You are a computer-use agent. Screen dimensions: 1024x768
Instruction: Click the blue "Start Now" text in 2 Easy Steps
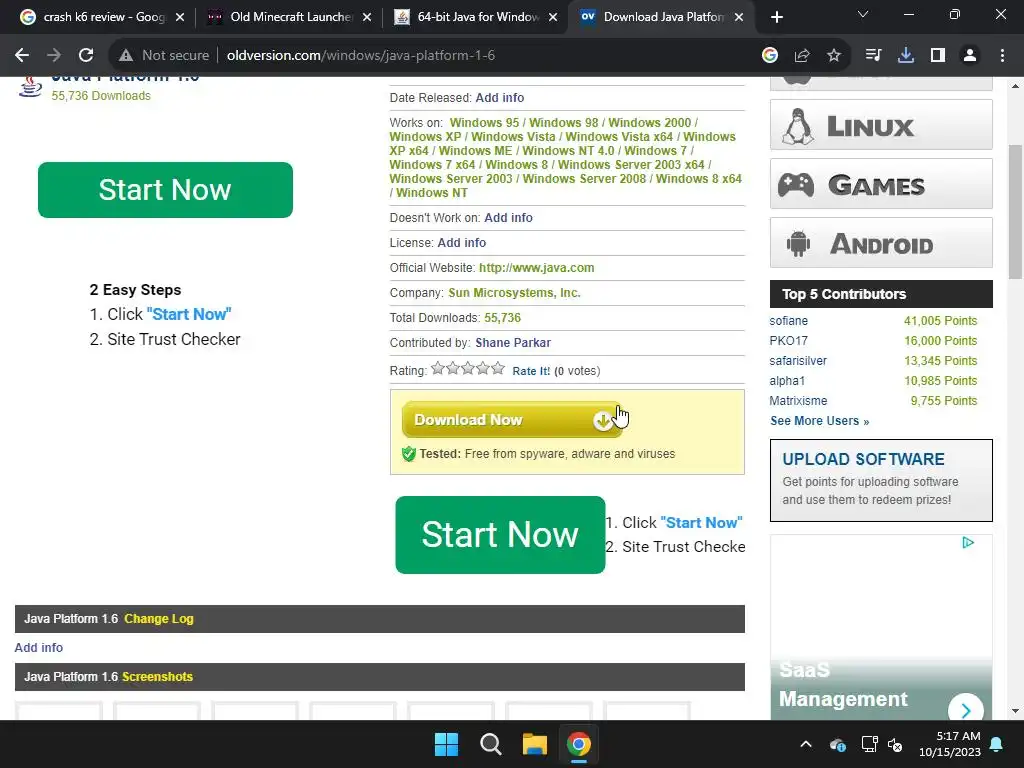189,314
